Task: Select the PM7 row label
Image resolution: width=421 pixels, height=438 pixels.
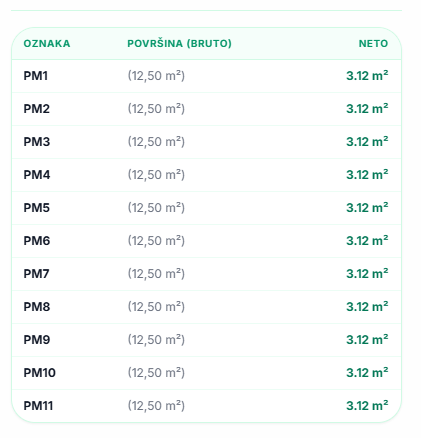Action: 36,274
